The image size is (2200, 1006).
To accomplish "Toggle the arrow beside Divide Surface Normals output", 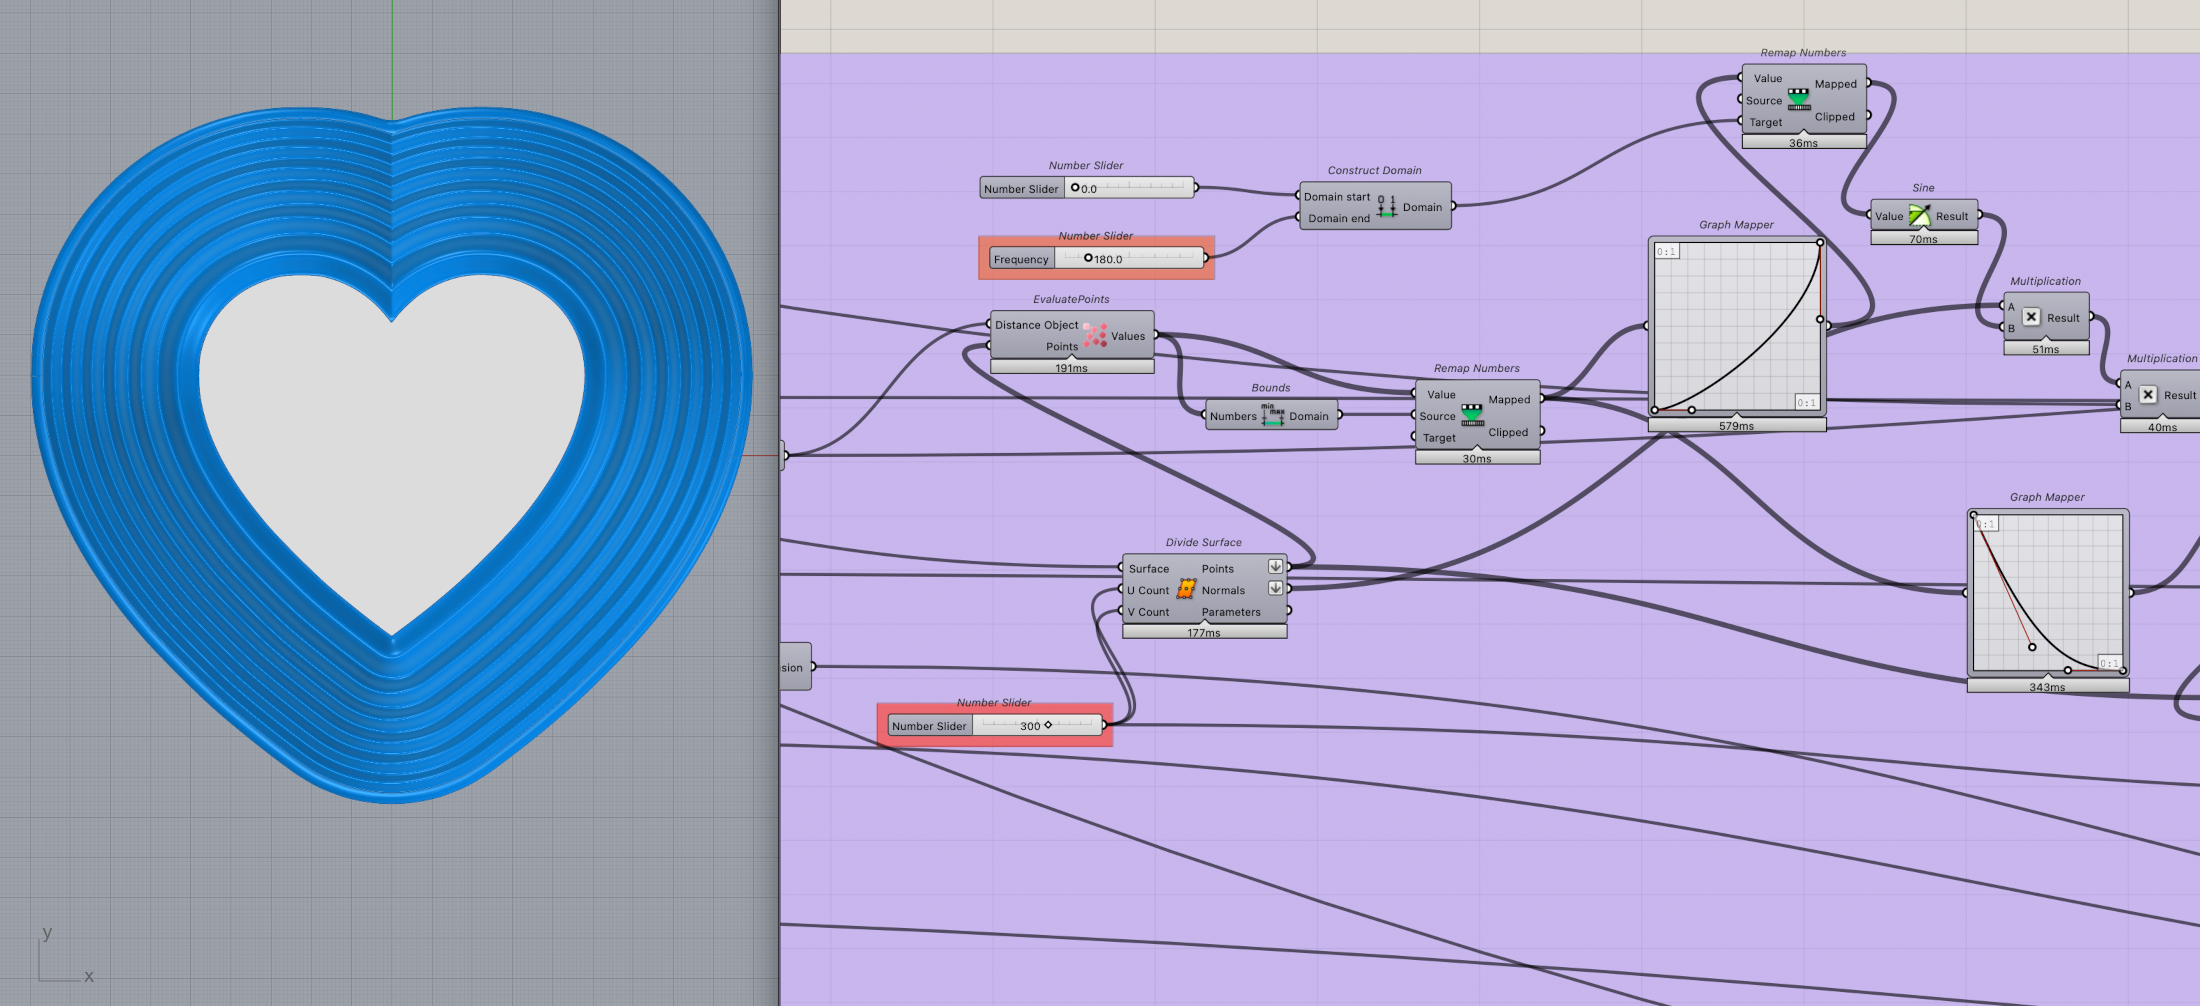I will [1275, 589].
